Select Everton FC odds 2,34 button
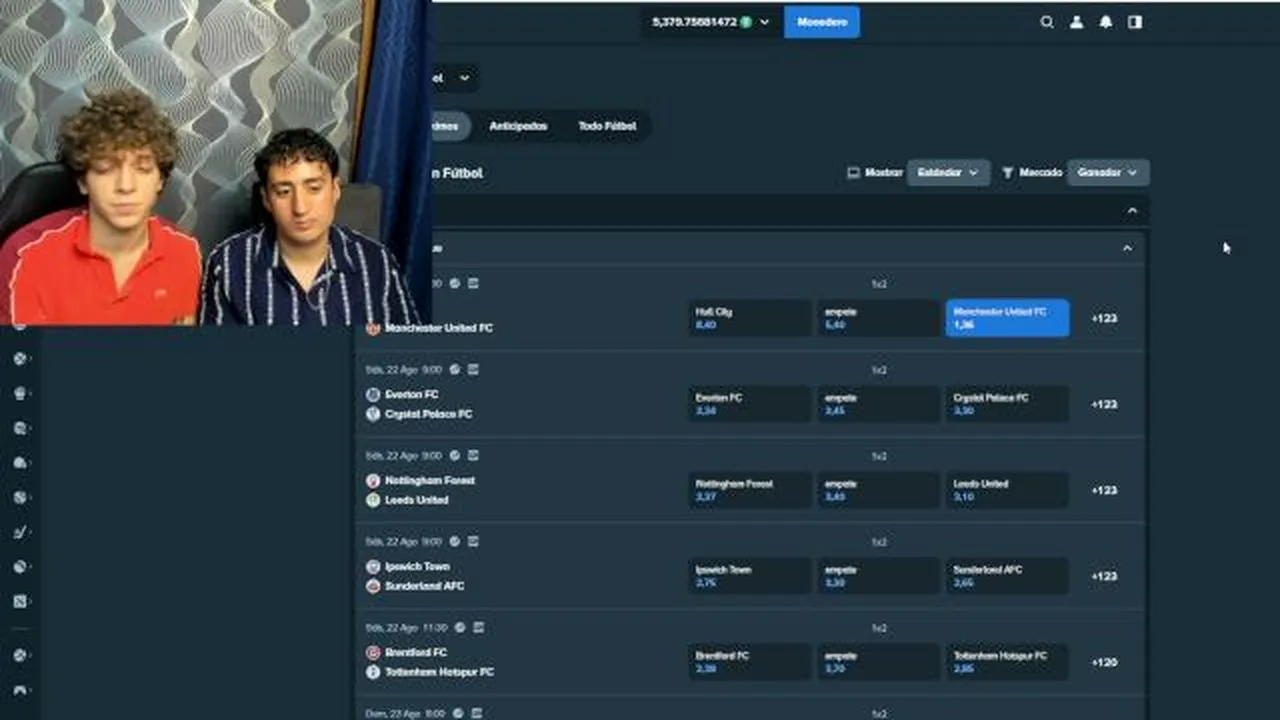1280x720 pixels. pyautogui.click(x=749, y=404)
